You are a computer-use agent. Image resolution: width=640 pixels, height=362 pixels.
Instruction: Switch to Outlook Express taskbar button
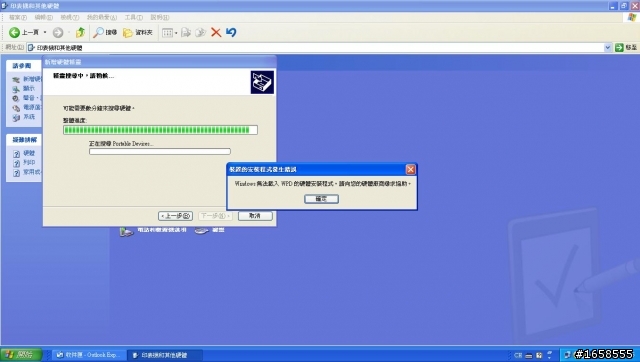coord(88,355)
